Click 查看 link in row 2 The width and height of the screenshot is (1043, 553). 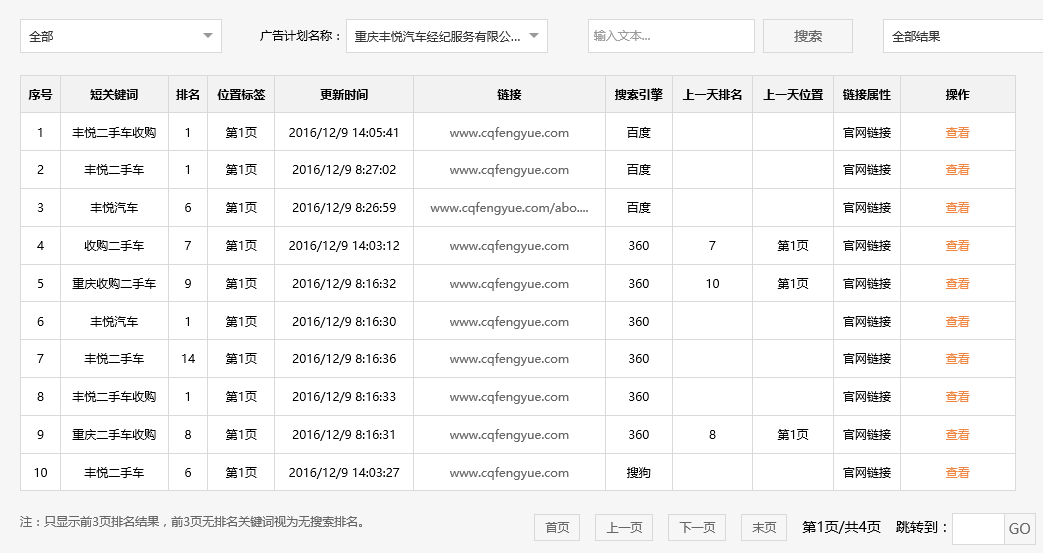coord(957,170)
